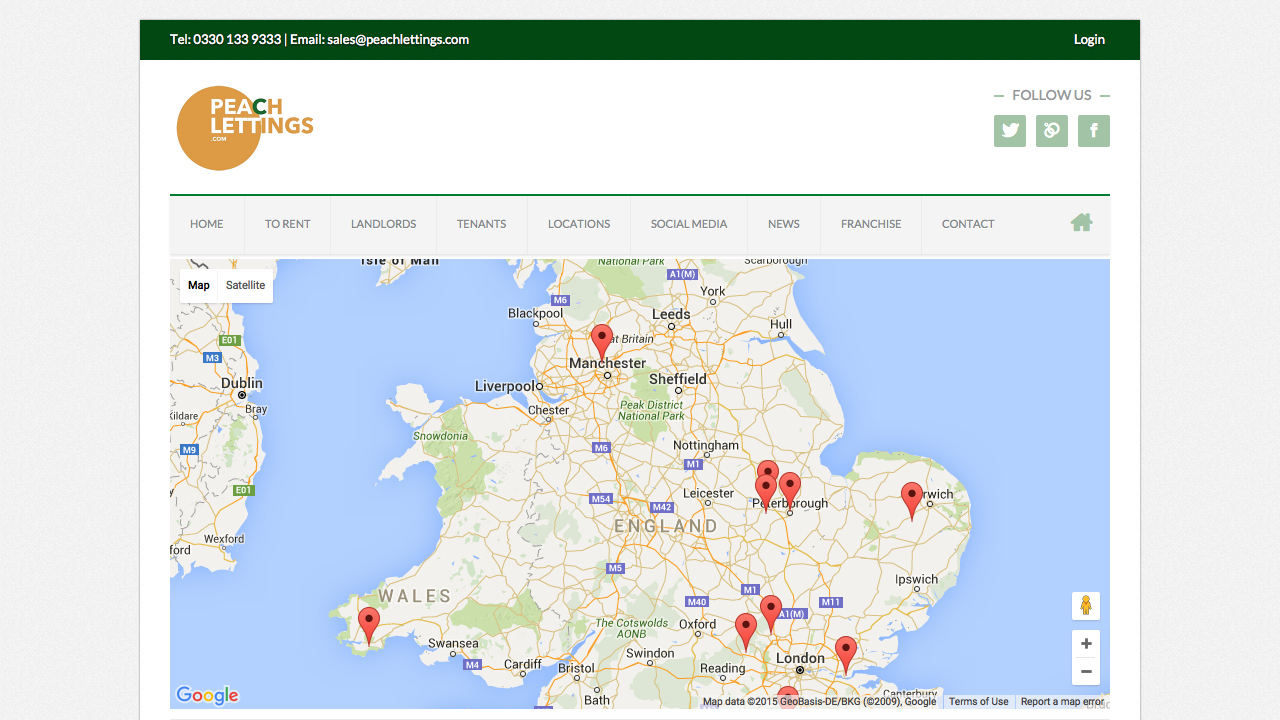
Task: Open the Contact menu item
Action: tap(968, 224)
